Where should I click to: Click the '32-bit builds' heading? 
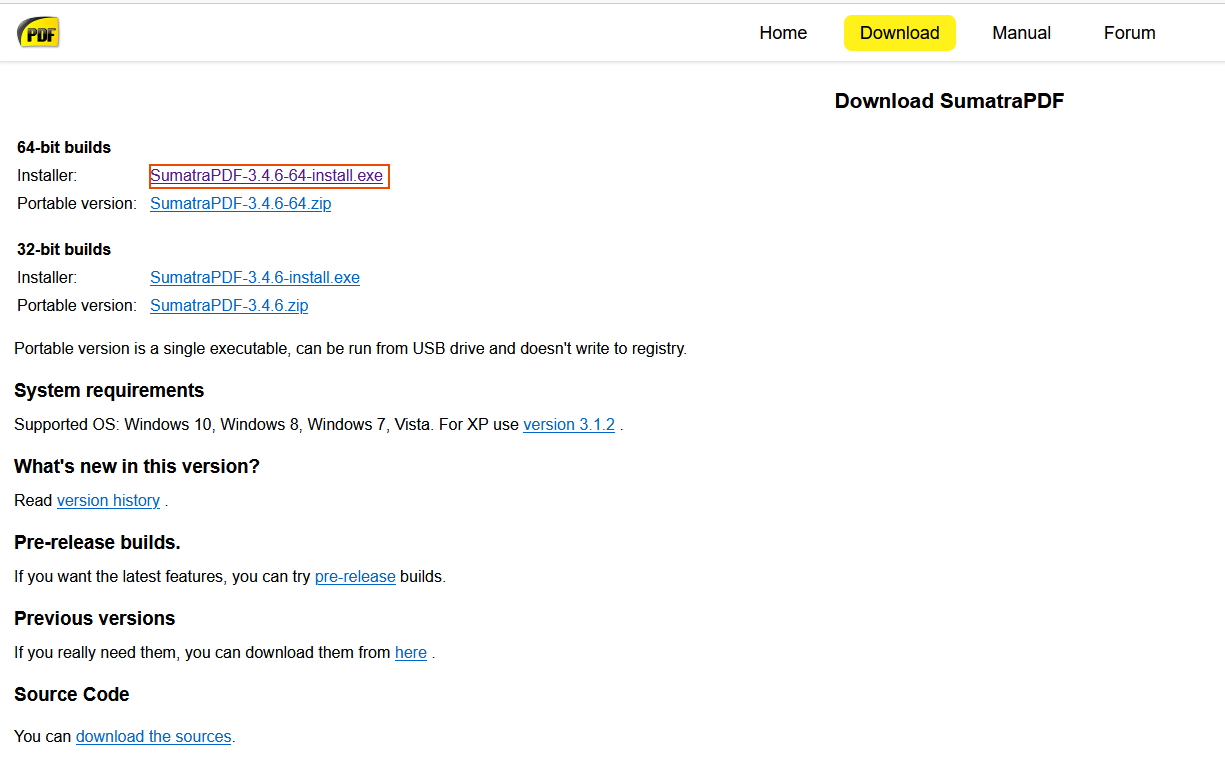(64, 250)
